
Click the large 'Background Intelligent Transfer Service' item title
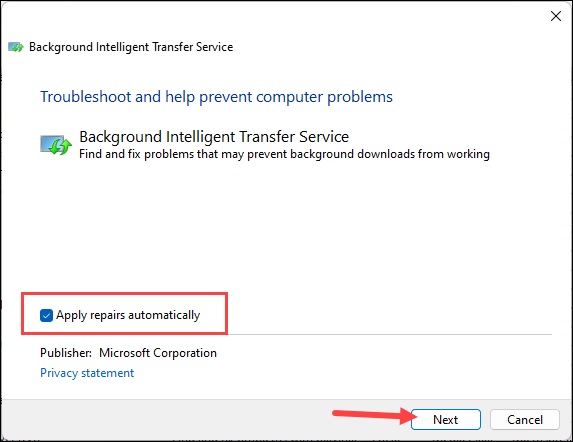tap(214, 137)
